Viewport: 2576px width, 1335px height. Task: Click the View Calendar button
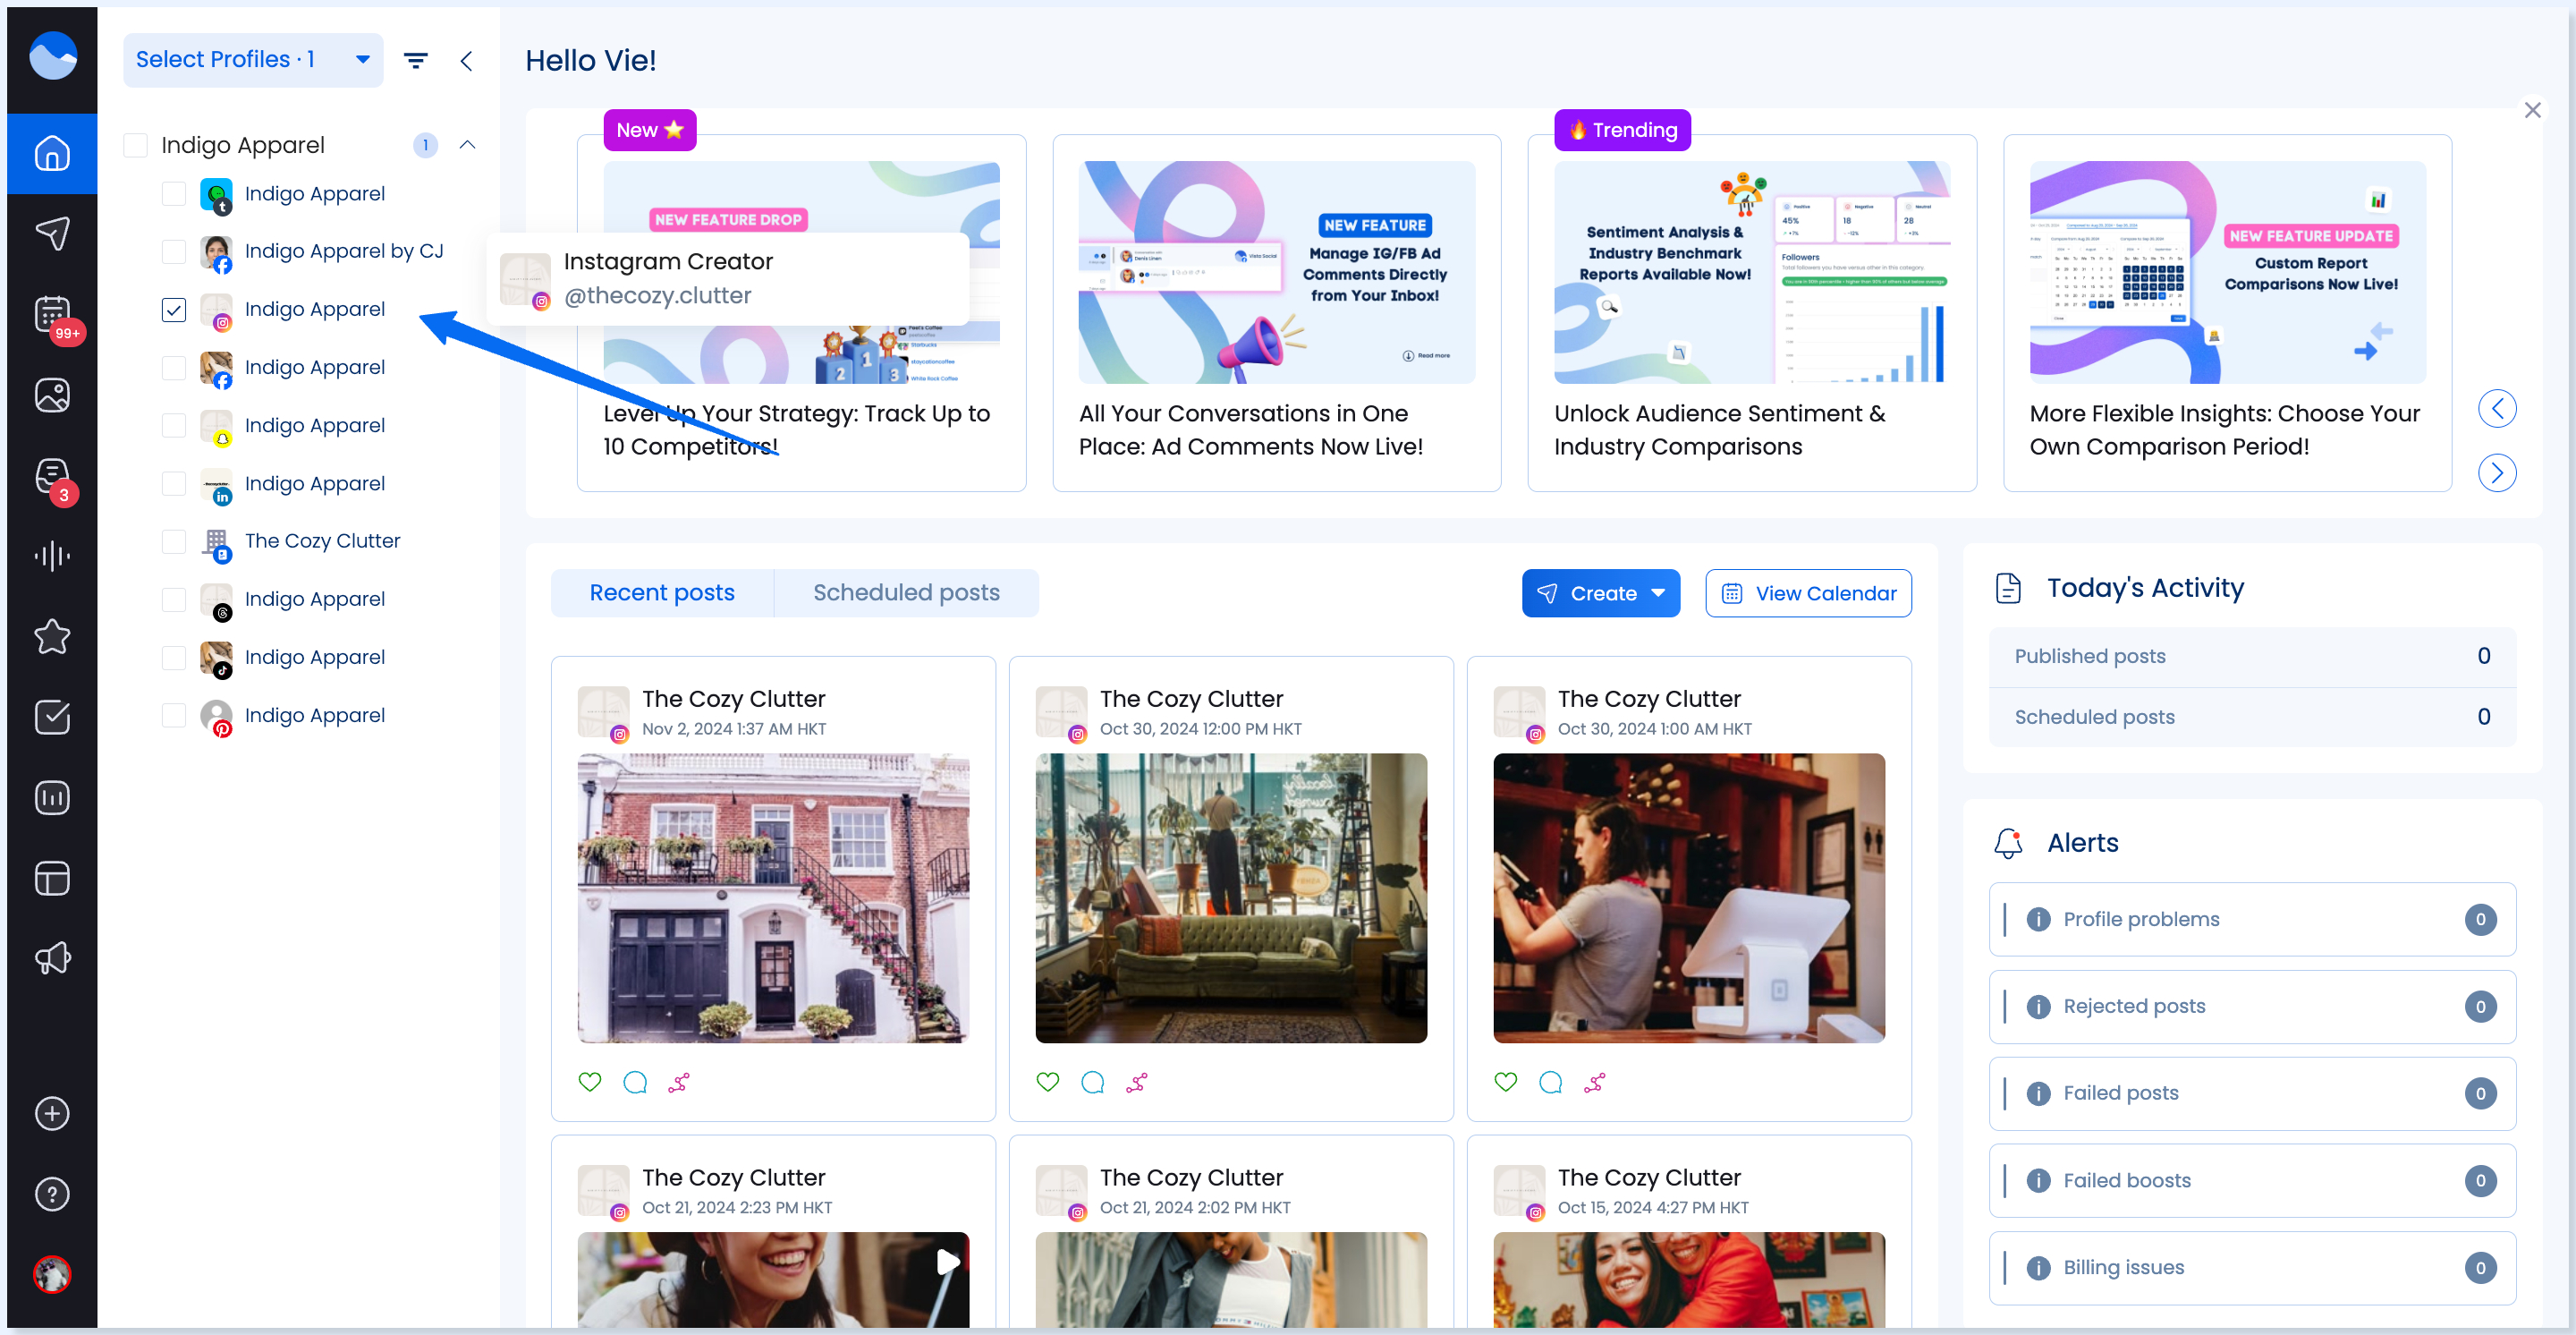(1808, 593)
